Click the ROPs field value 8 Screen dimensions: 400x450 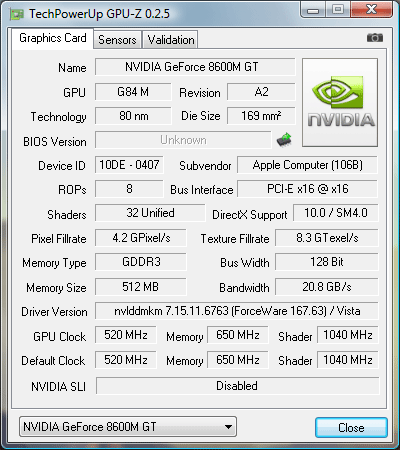(x=129, y=189)
